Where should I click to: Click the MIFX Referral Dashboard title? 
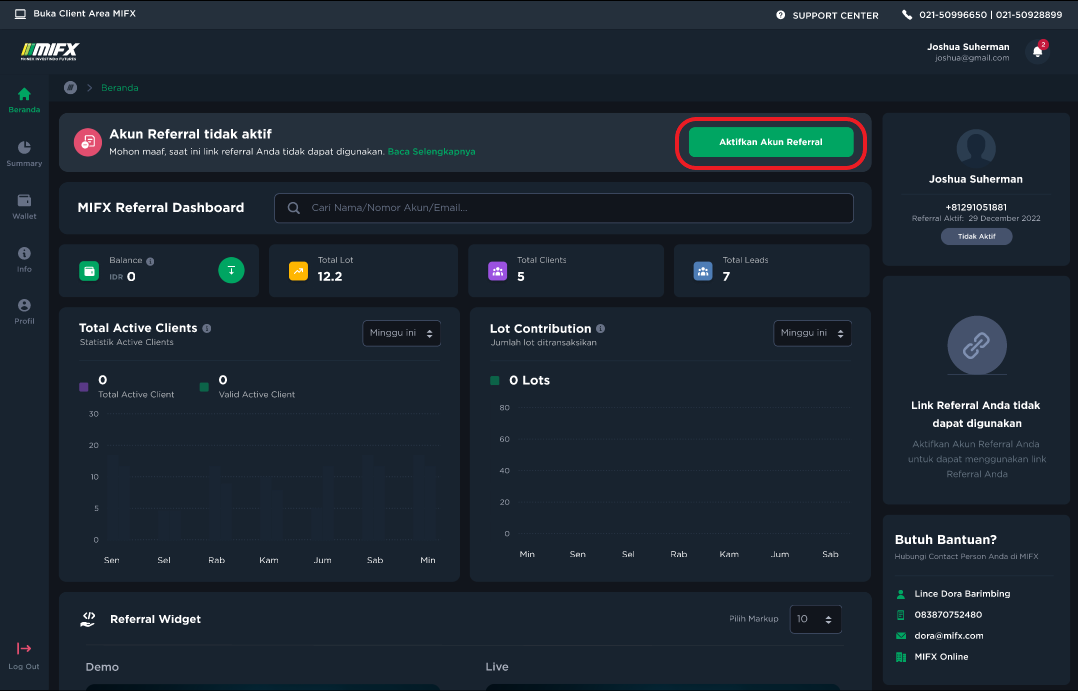pyautogui.click(x=161, y=208)
